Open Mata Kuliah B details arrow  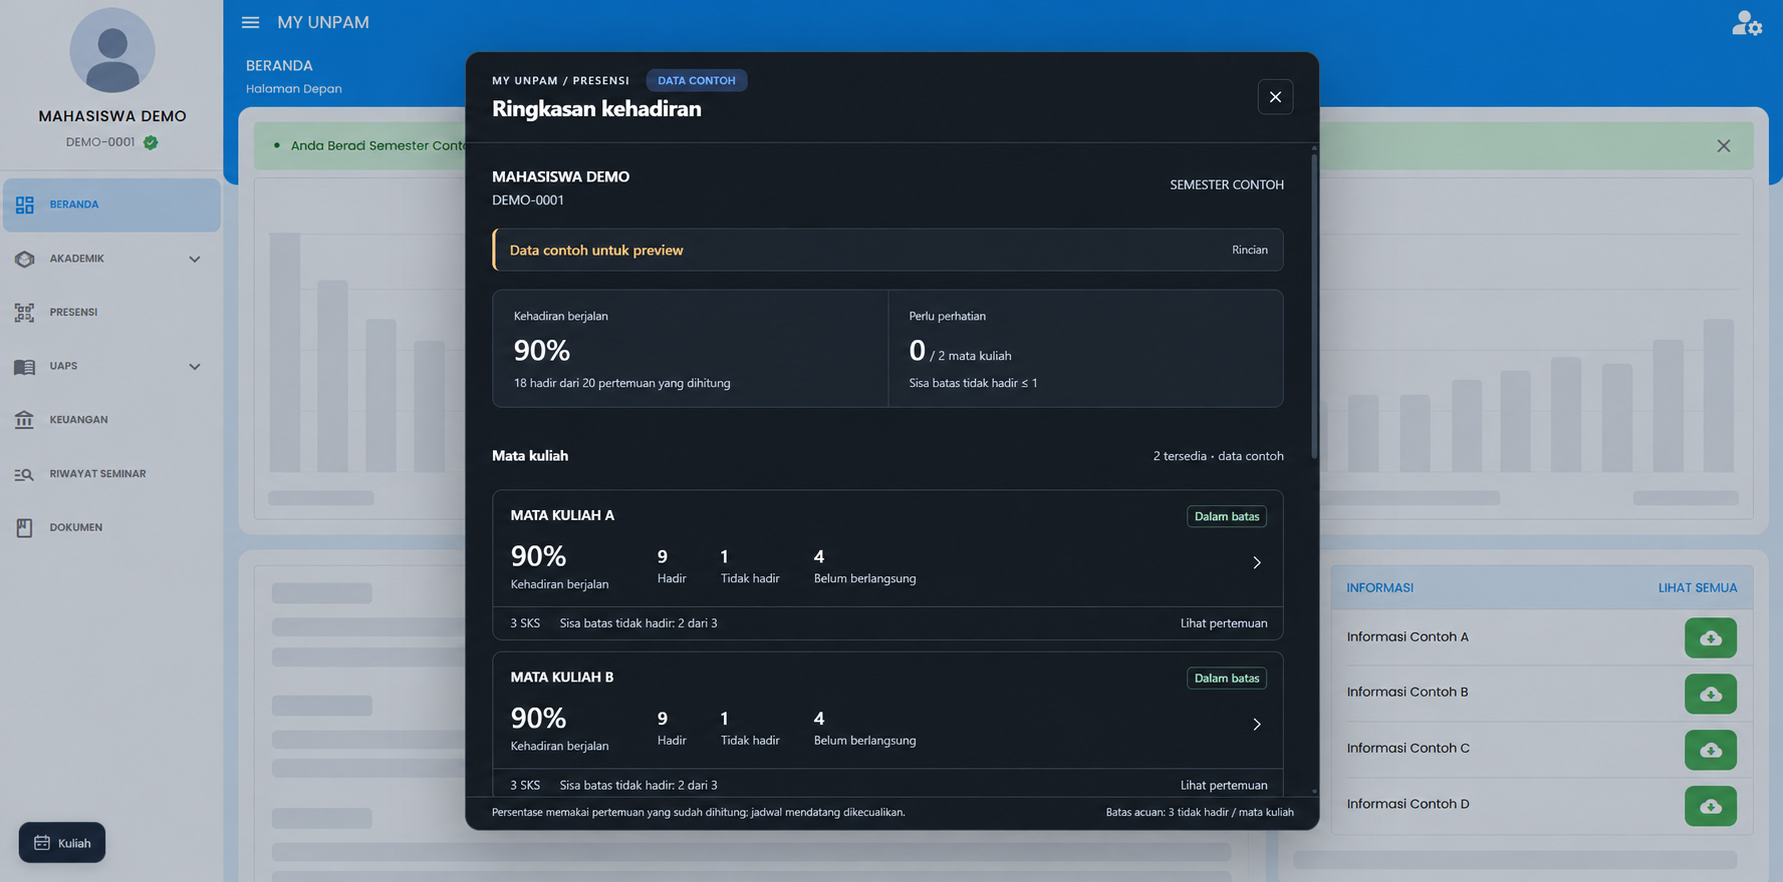click(1257, 725)
